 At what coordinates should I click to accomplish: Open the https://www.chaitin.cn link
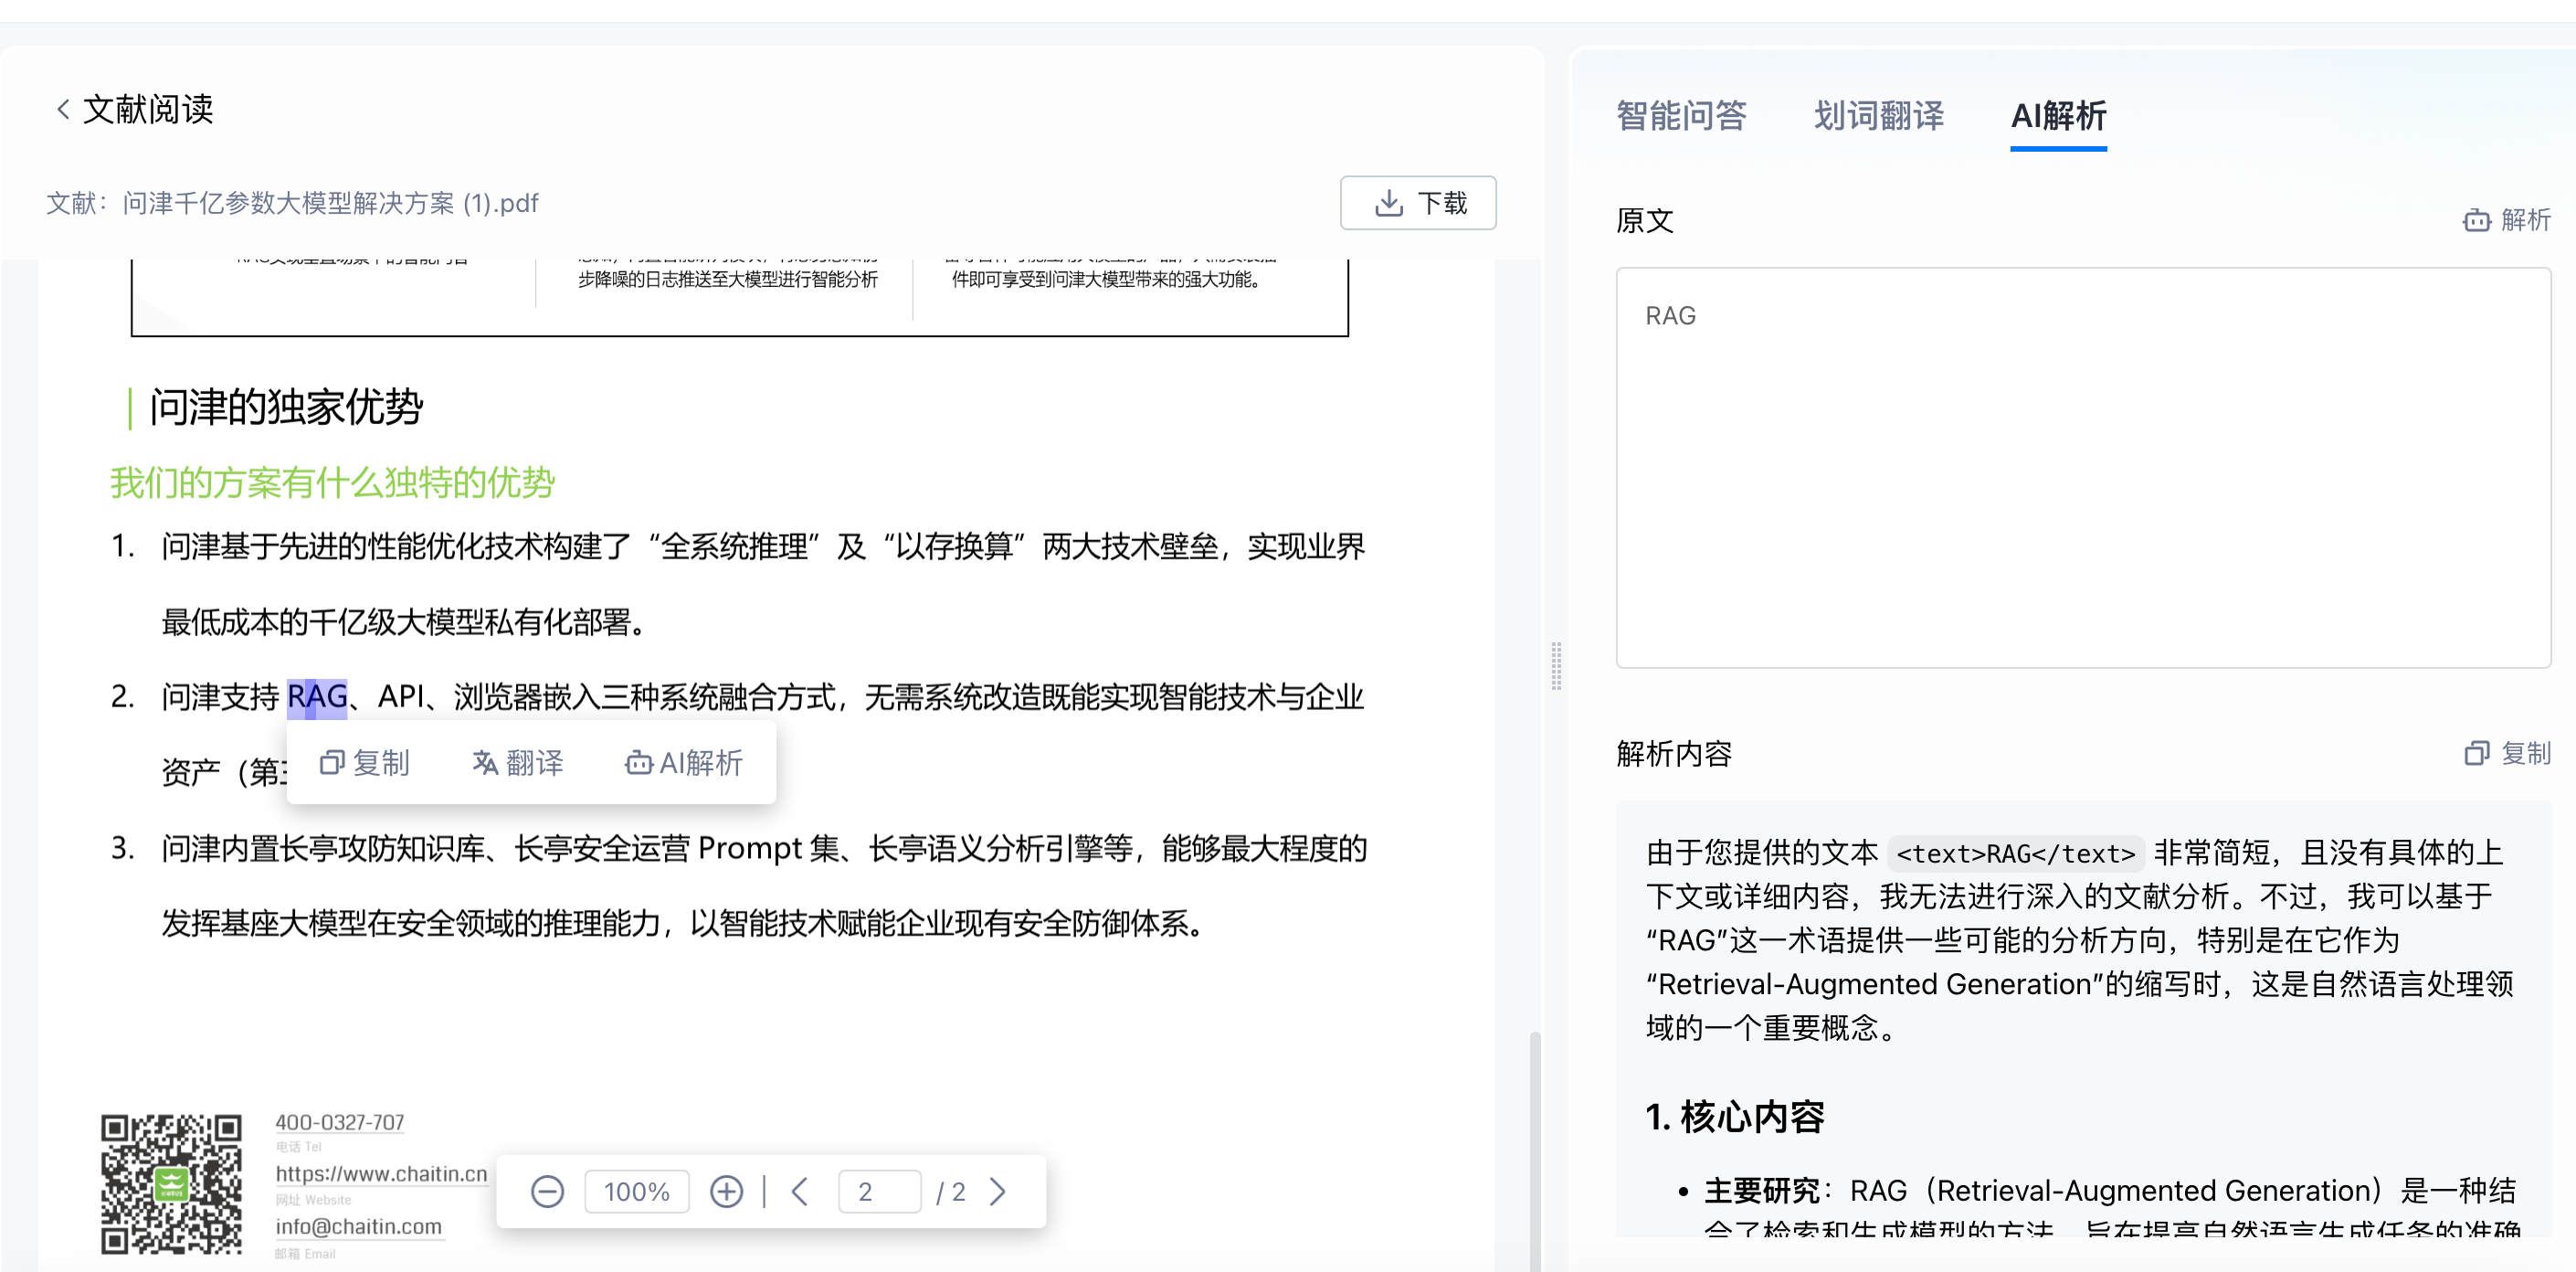381,1173
